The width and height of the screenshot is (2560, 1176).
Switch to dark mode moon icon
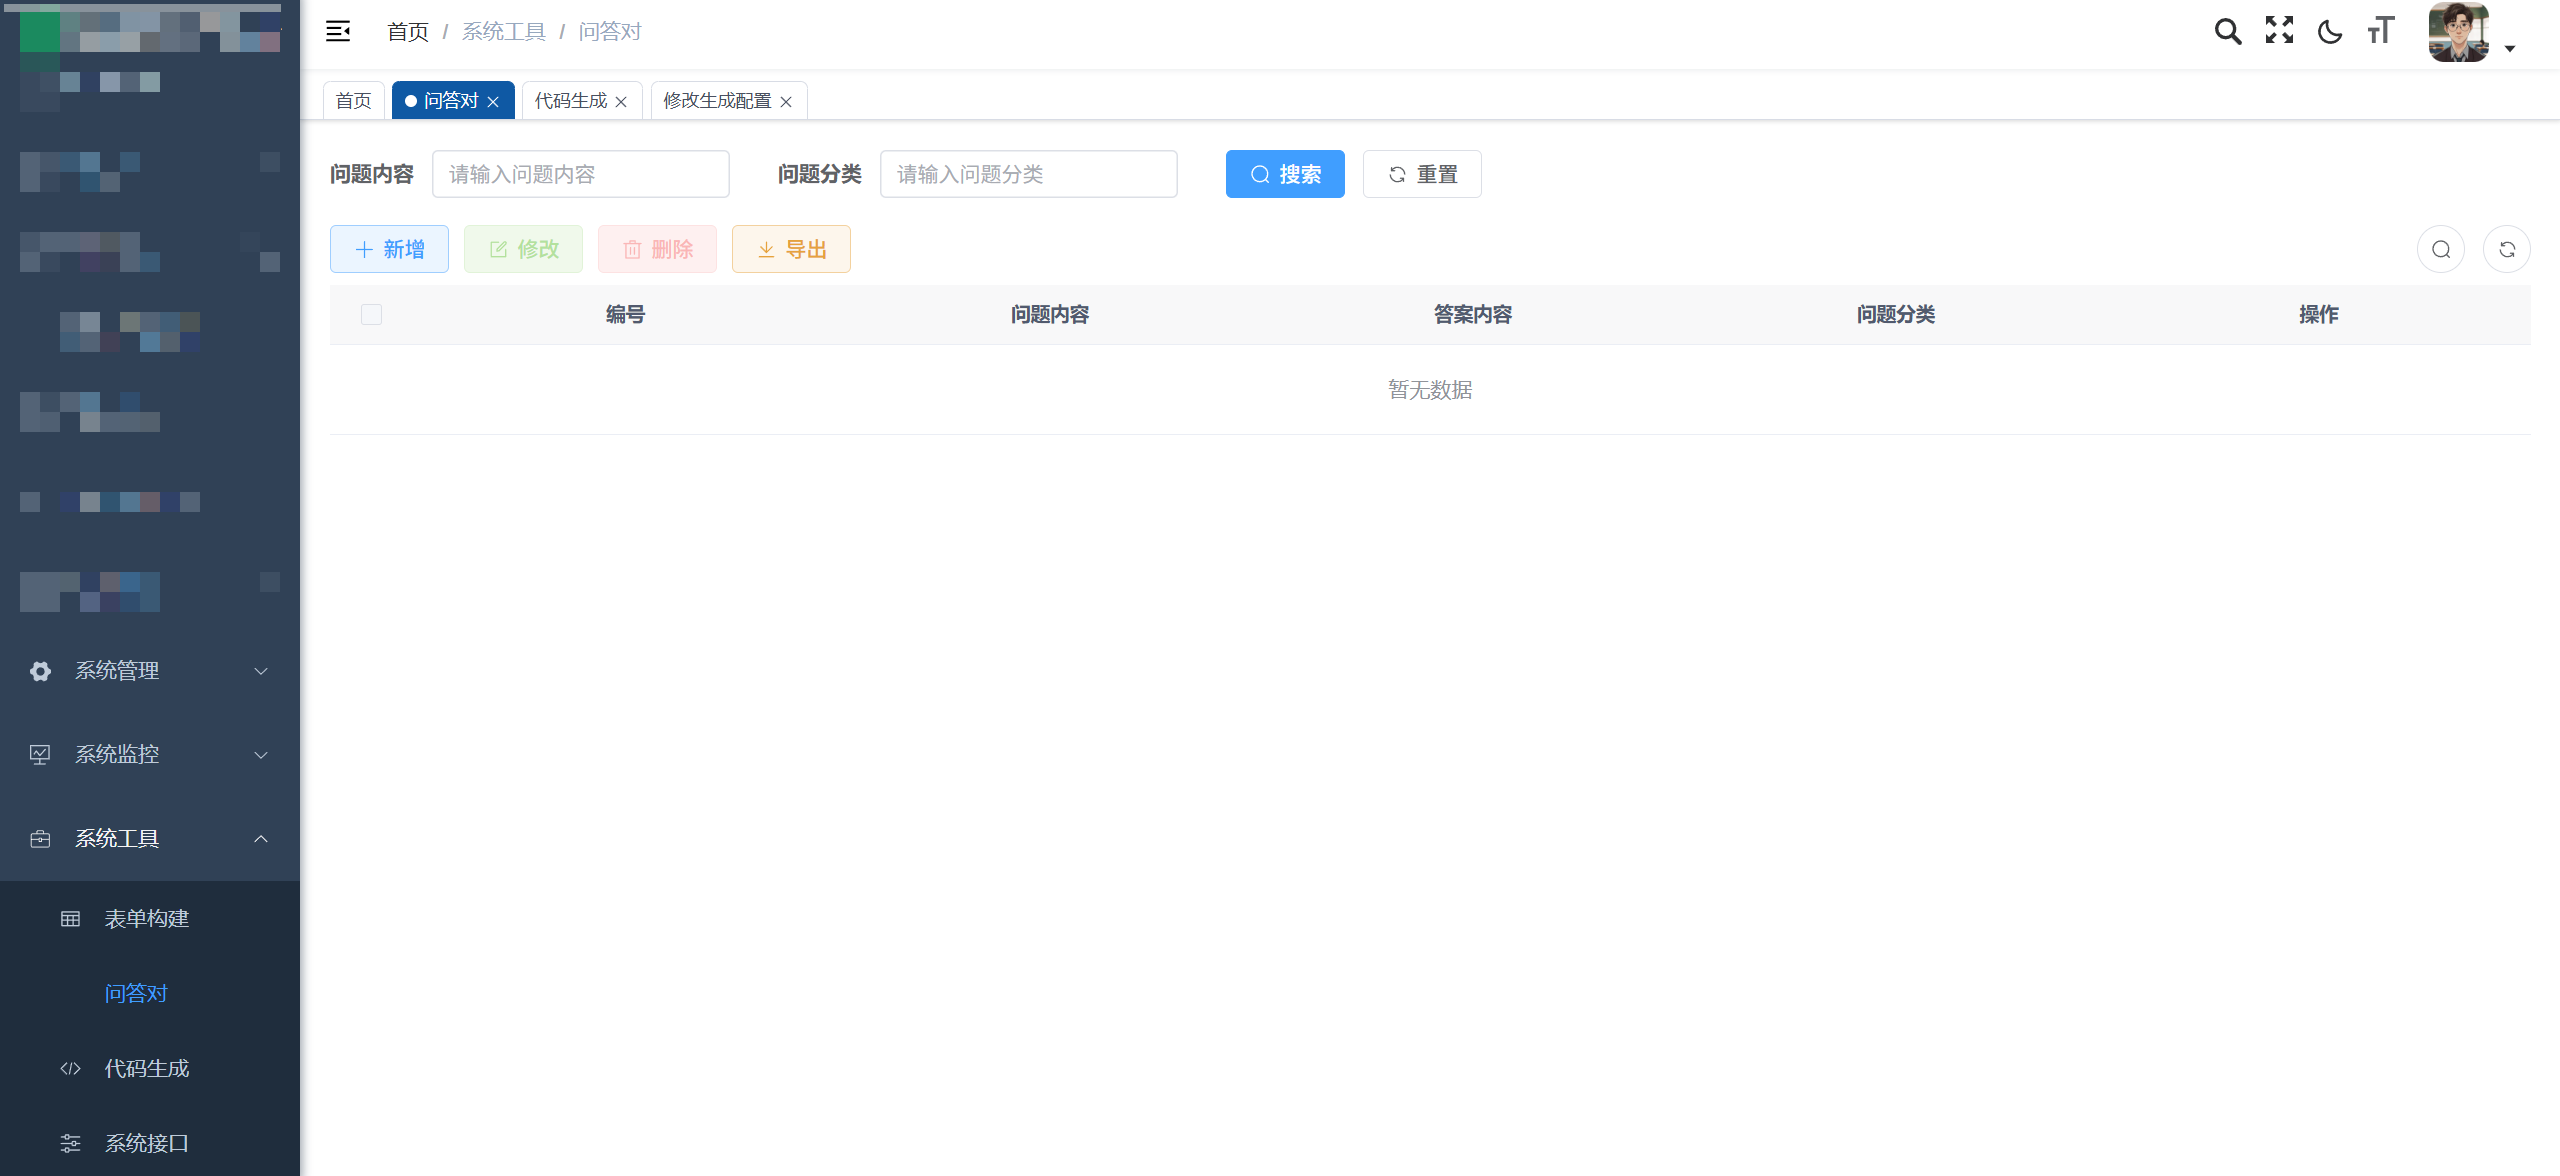(x=2330, y=32)
